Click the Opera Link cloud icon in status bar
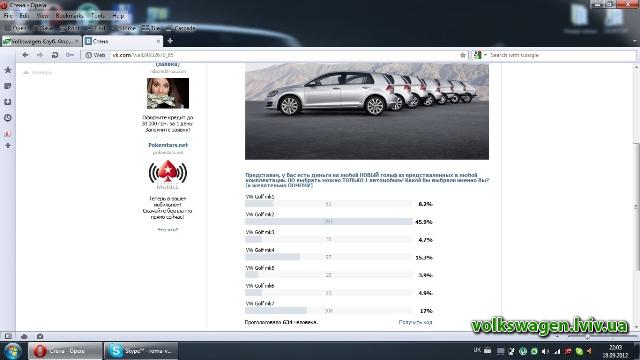640x360 pixels. (x=24, y=336)
